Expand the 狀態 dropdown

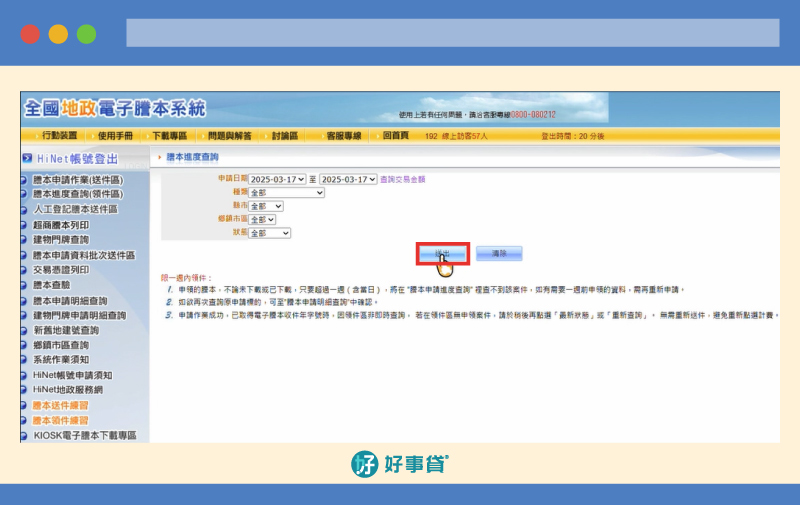click(x=269, y=233)
